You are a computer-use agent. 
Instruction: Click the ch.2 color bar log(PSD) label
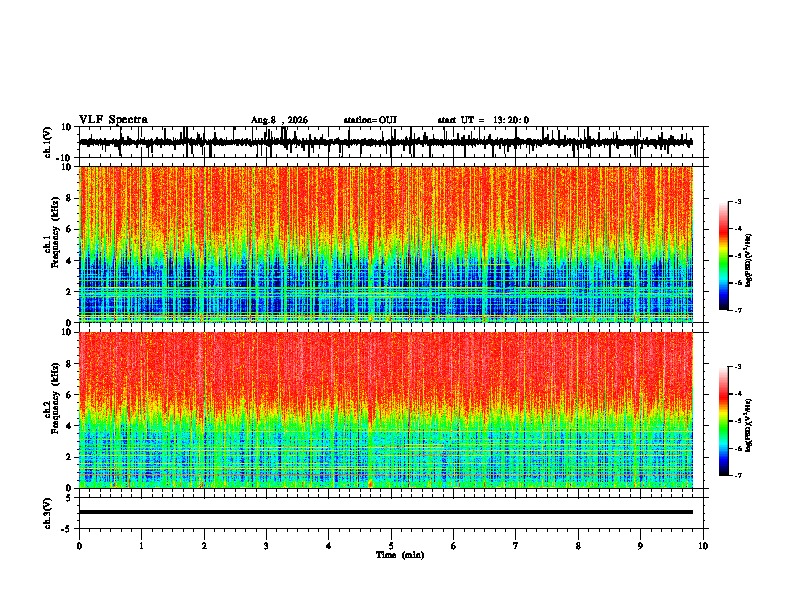(x=748, y=425)
